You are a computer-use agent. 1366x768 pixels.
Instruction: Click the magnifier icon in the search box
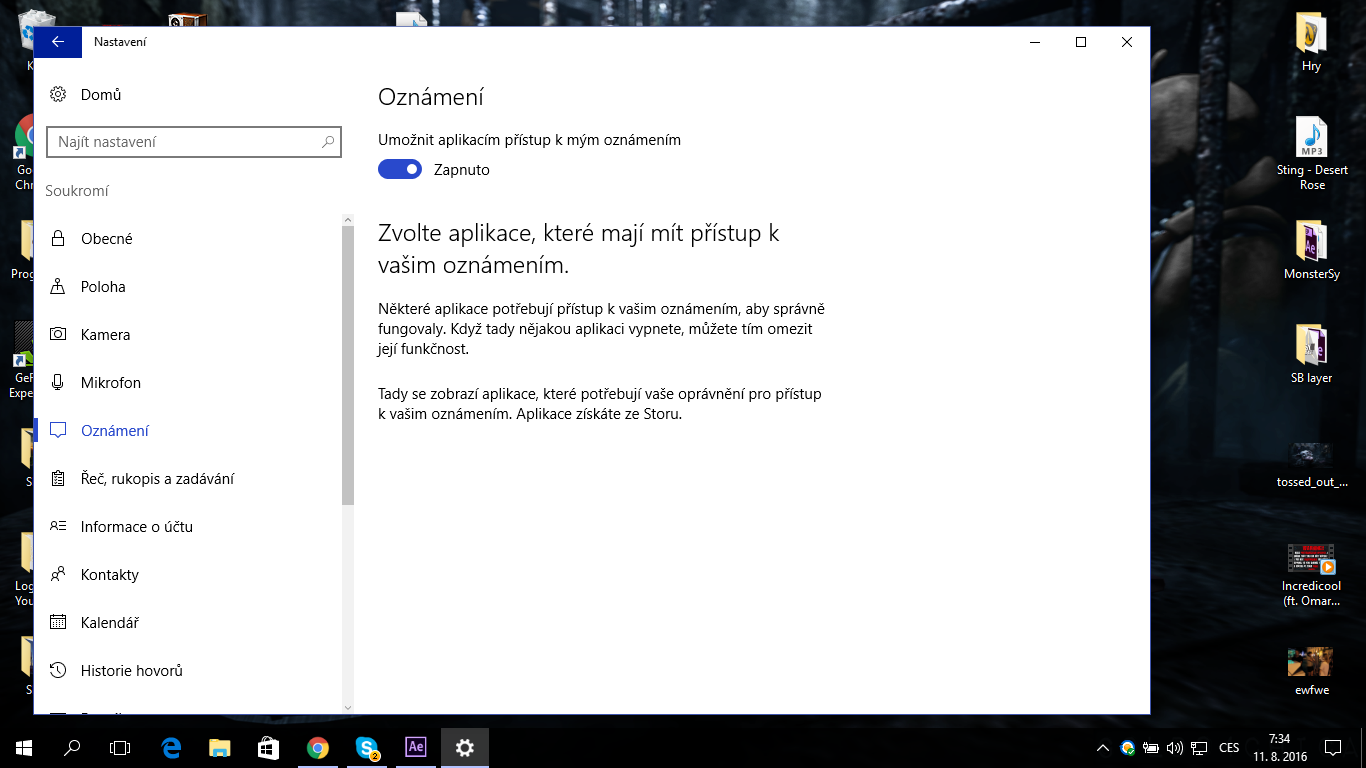click(x=328, y=142)
